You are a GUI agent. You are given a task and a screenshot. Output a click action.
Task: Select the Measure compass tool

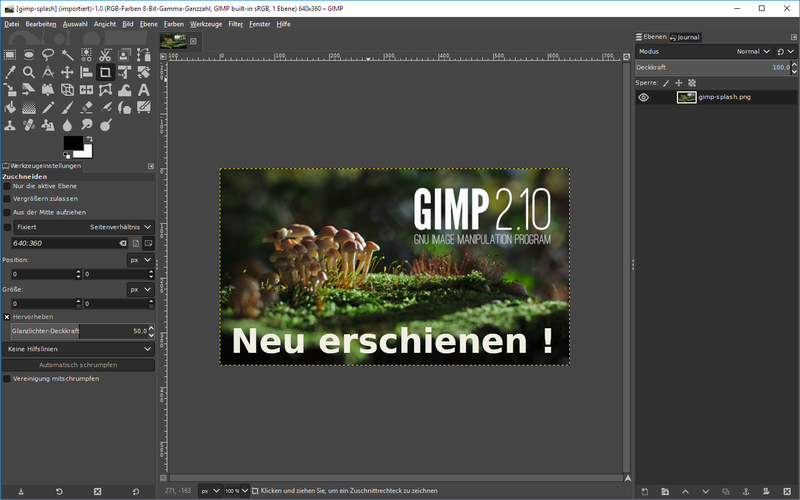coord(48,72)
